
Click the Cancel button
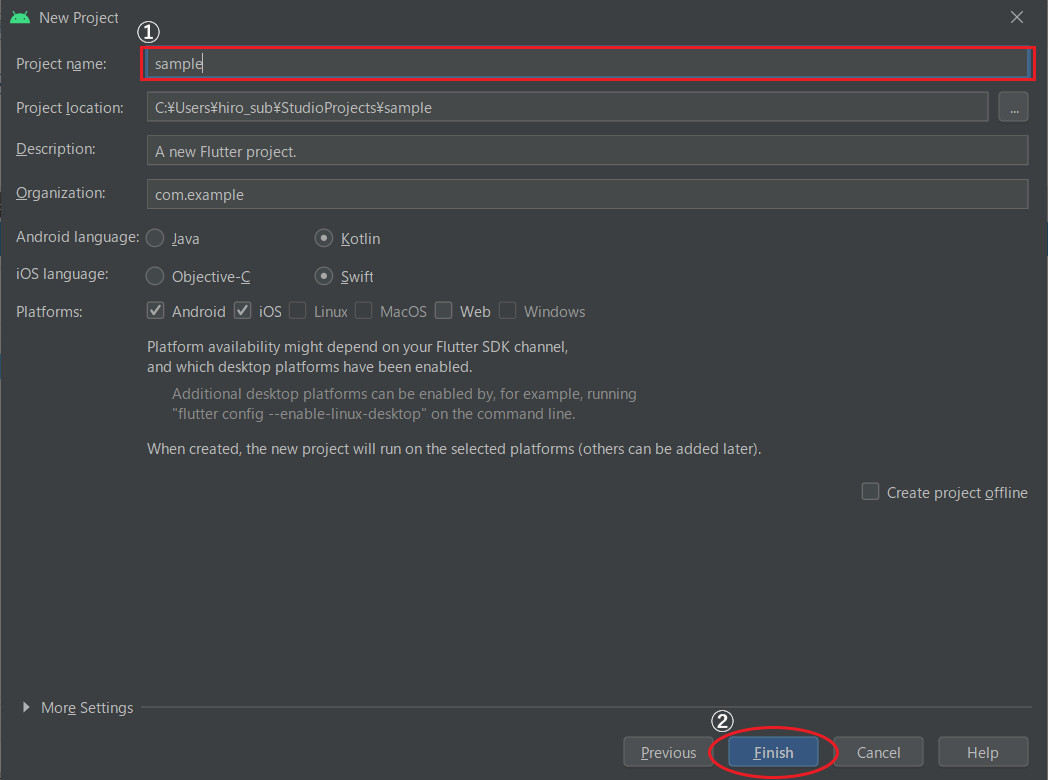(x=878, y=752)
